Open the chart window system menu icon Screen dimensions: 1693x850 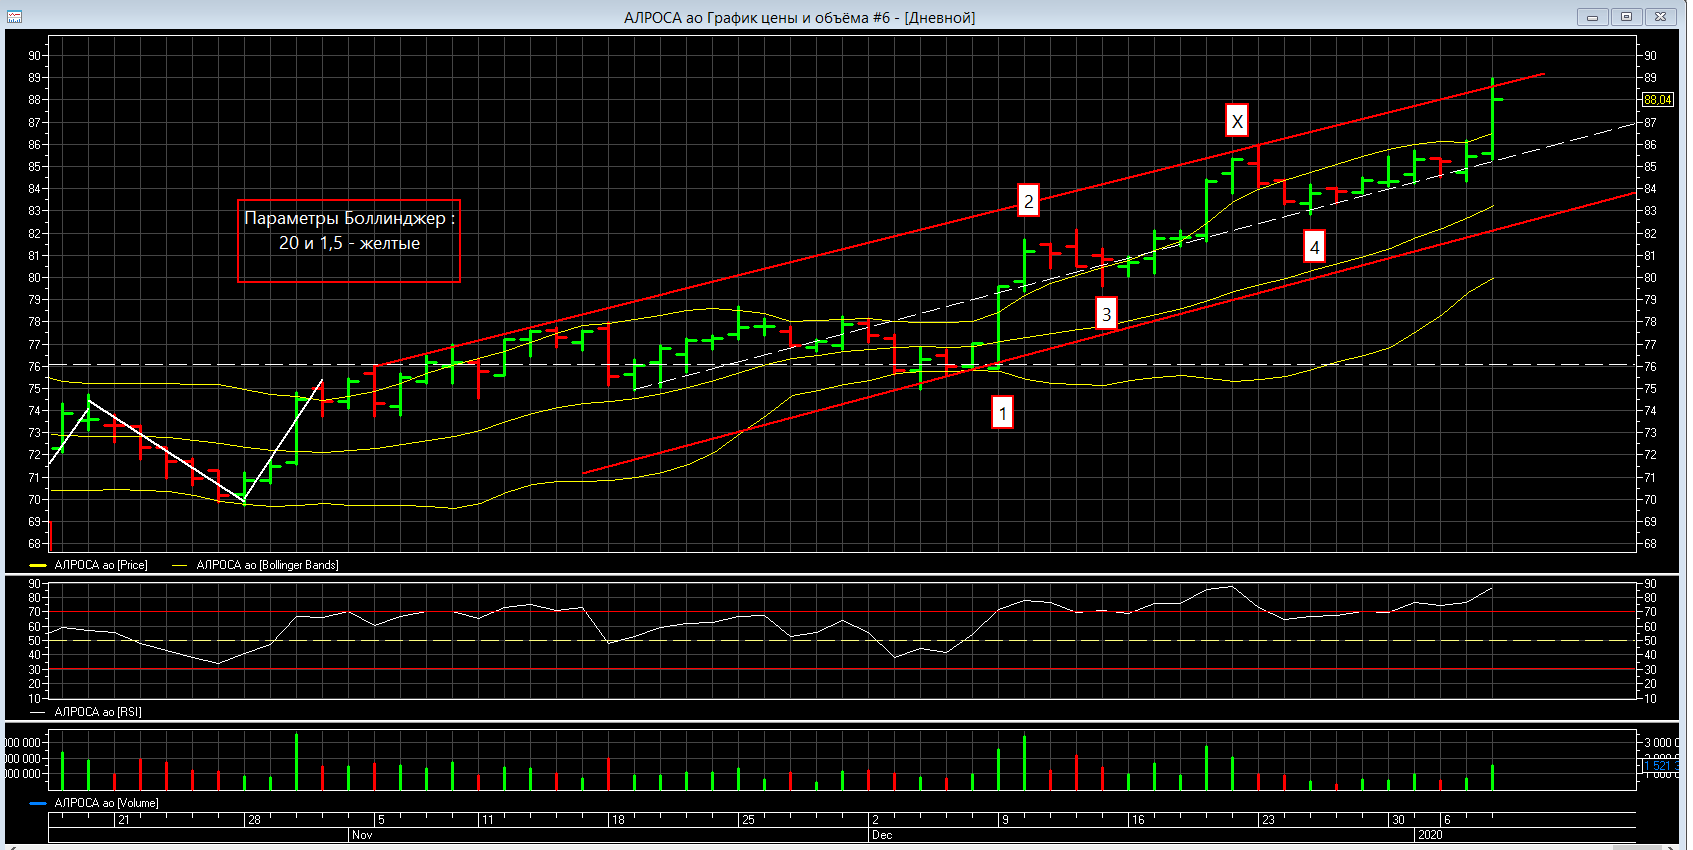(x=14, y=17)
